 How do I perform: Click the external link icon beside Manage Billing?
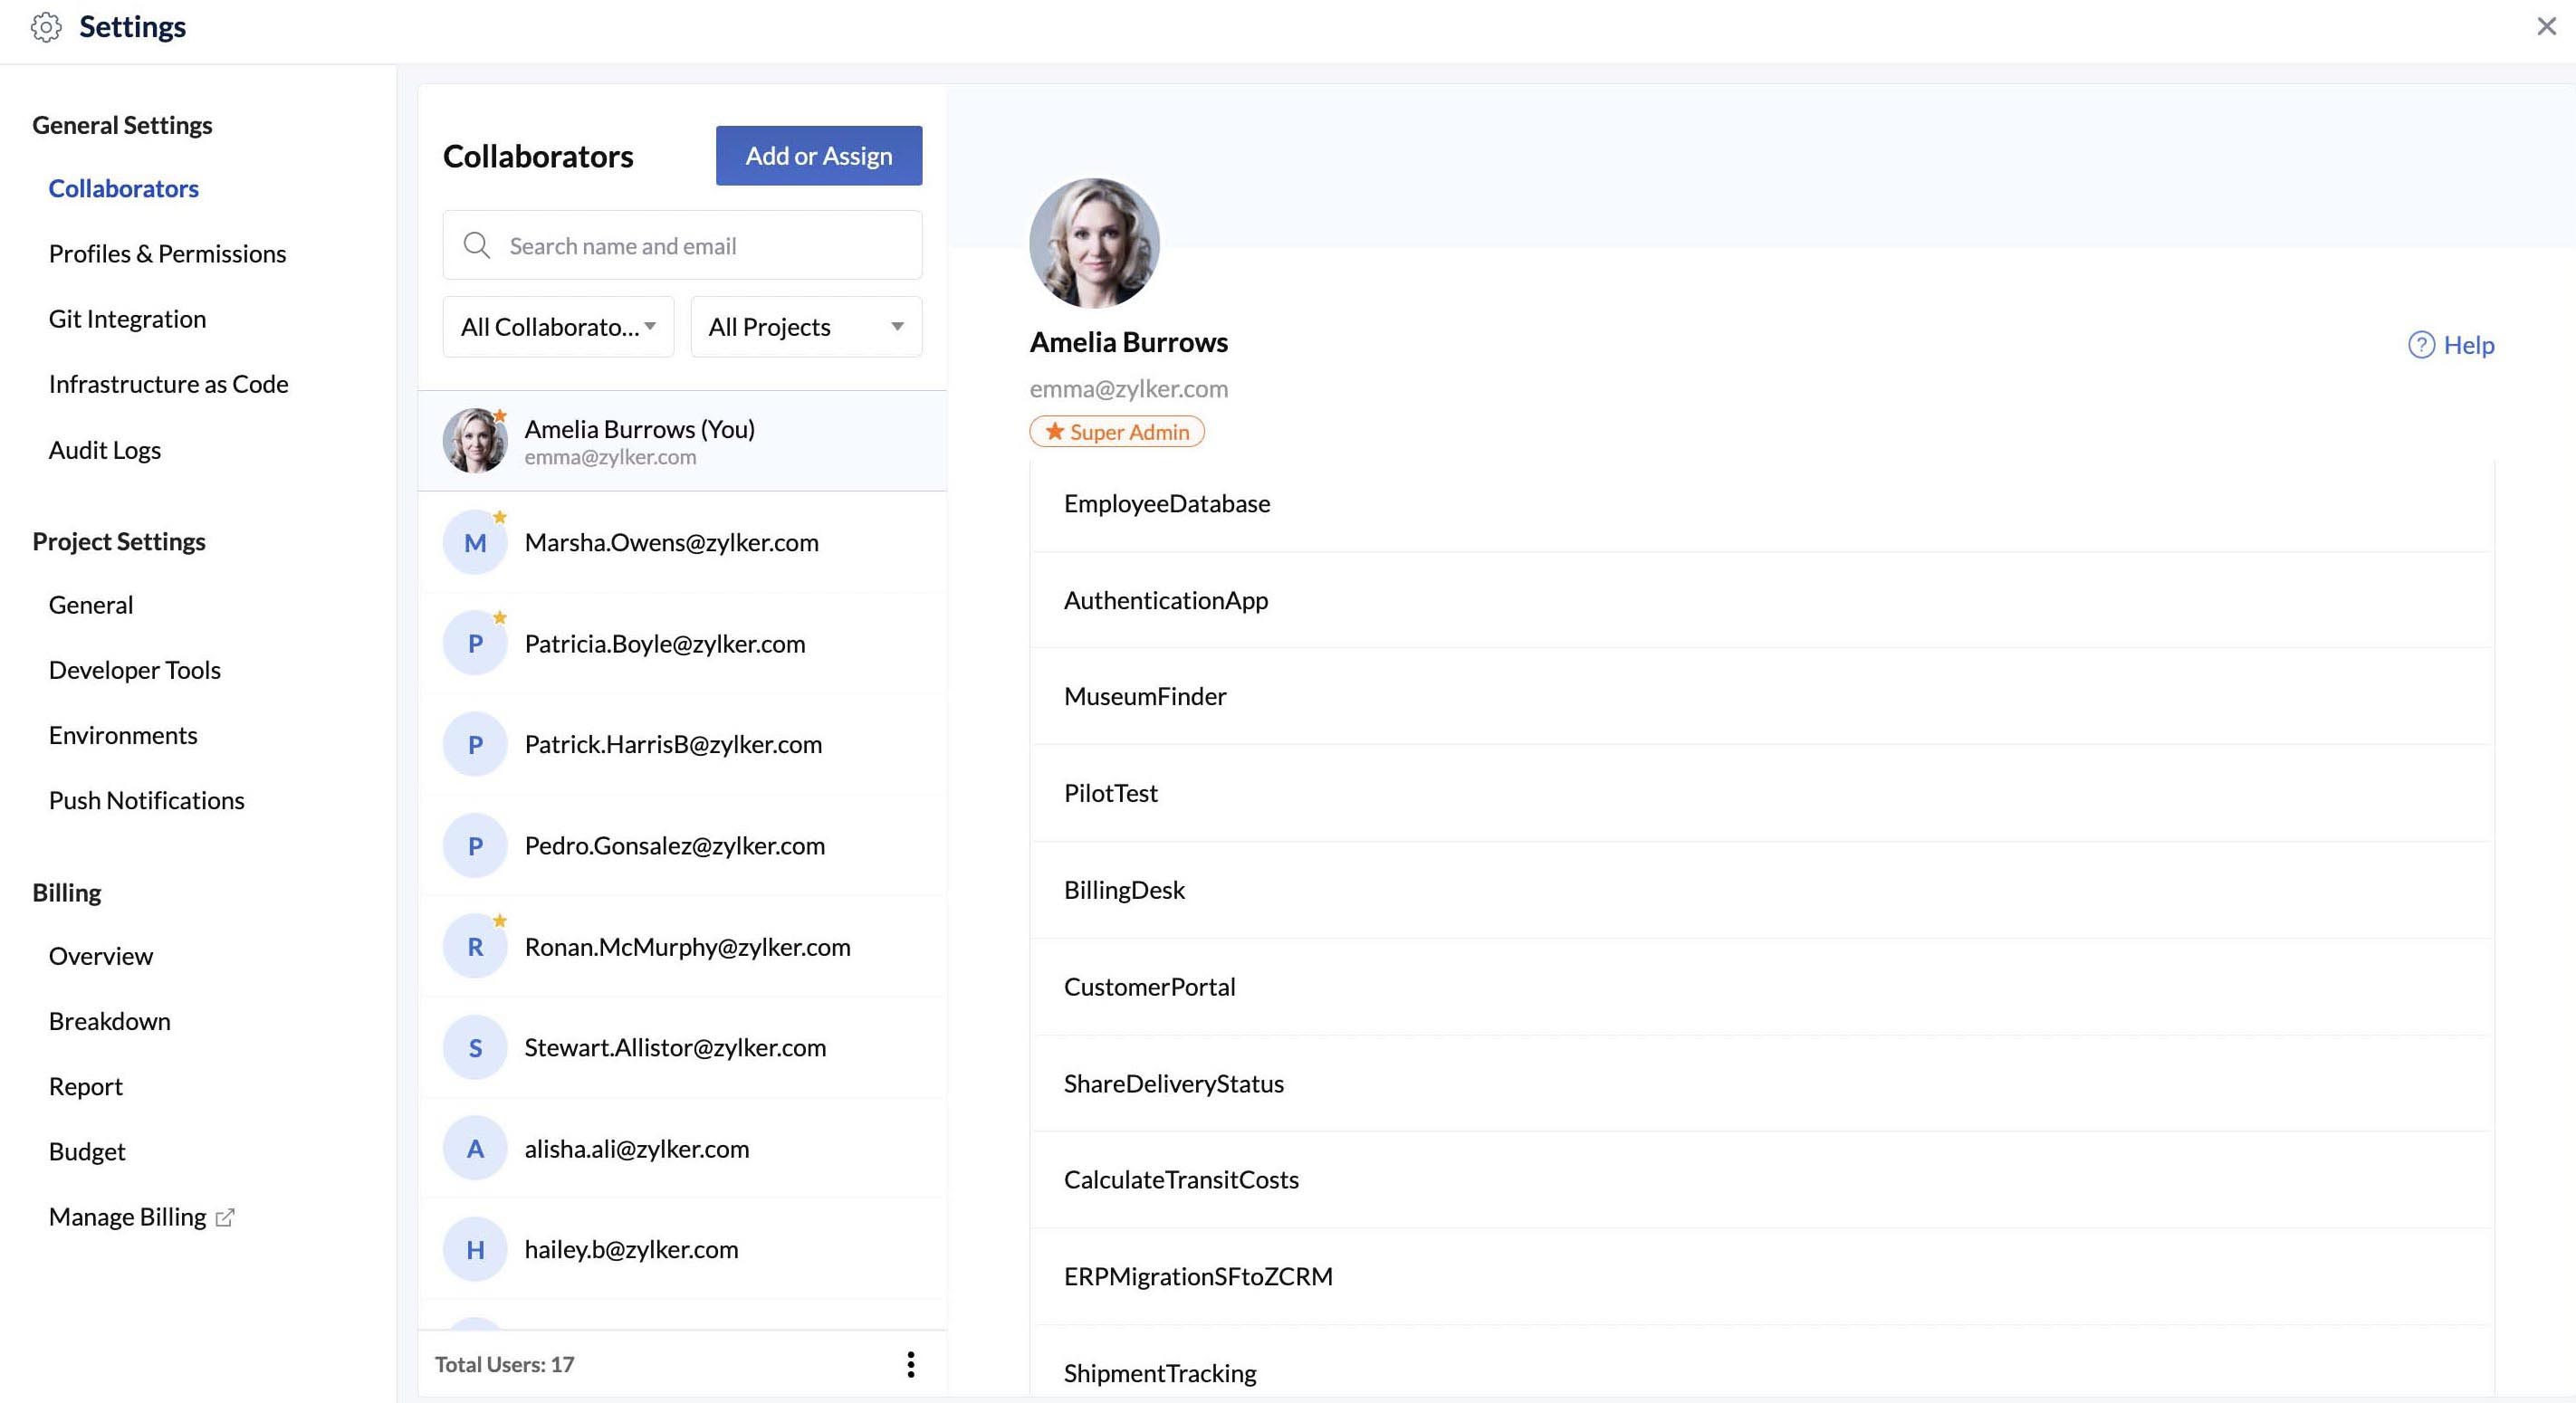click(x=225, y=1217)
